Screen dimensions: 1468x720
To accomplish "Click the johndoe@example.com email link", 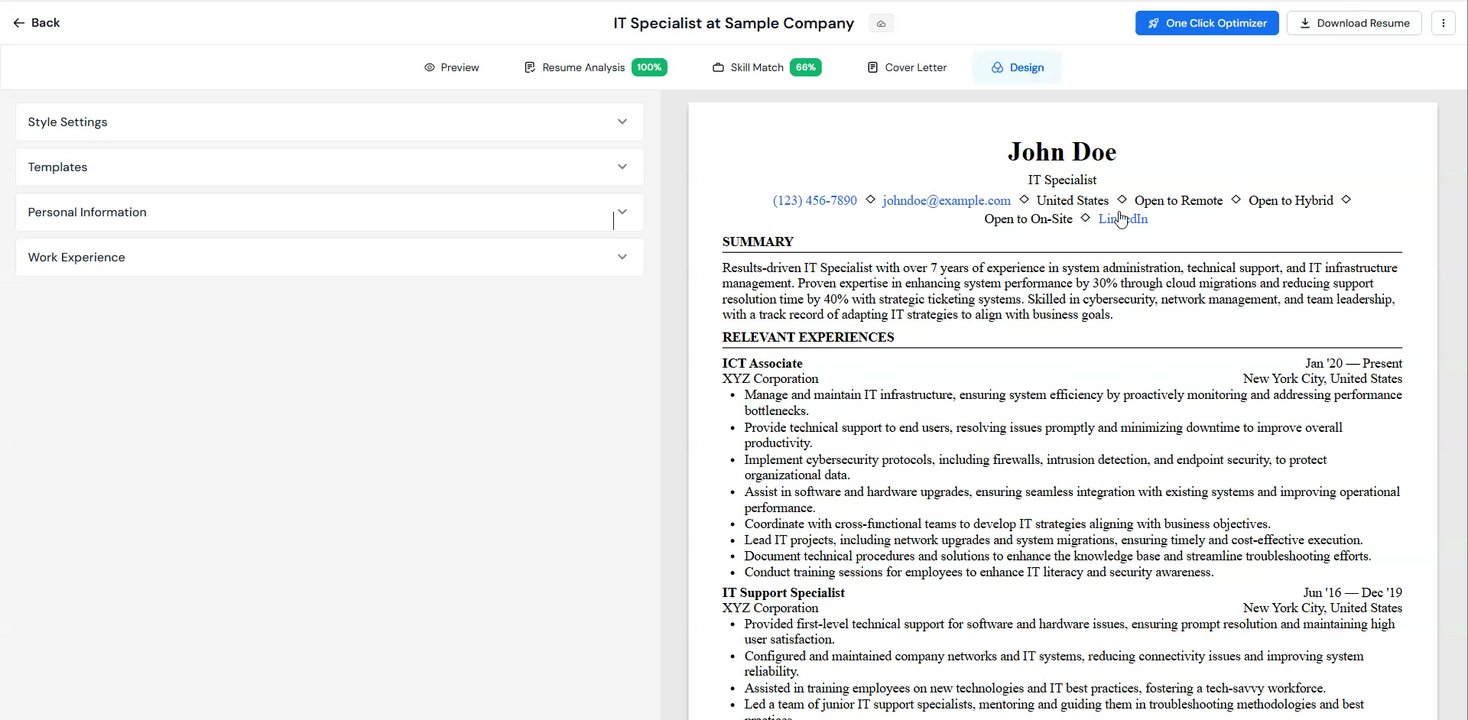I will (946, 201).
